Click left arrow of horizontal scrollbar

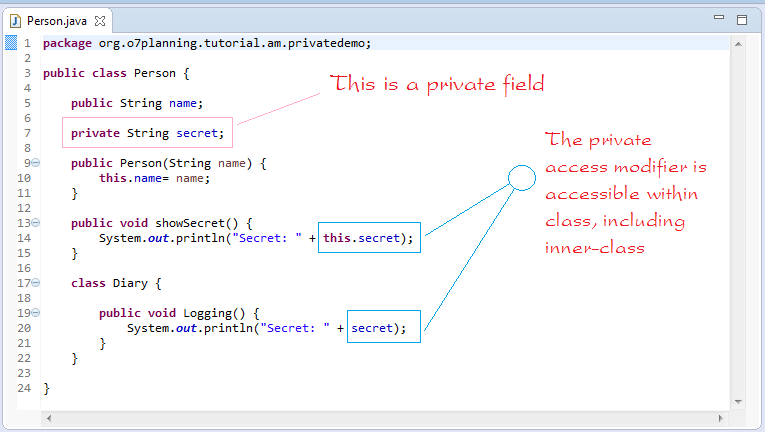tap(49, 418)
